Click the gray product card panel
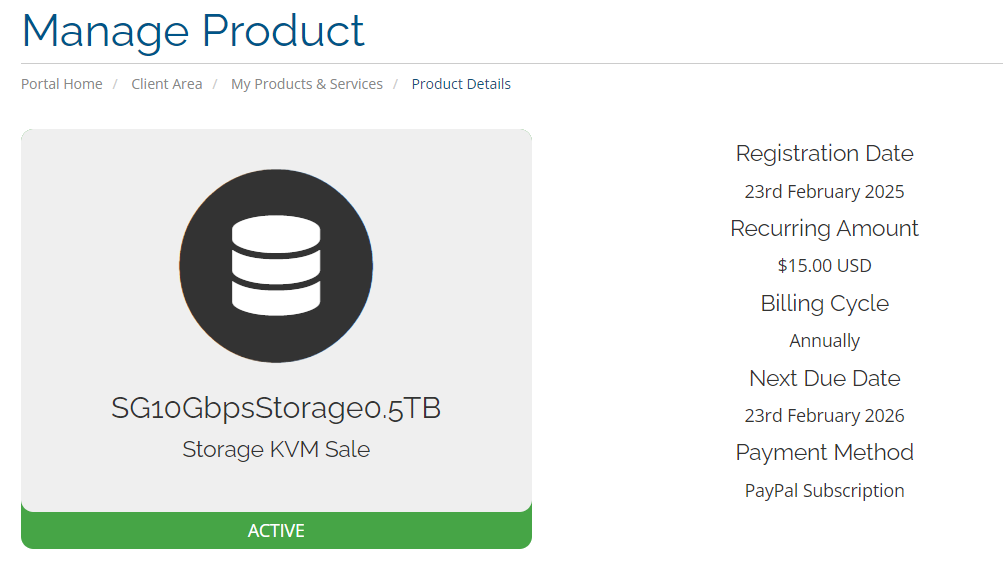Viewport: 1003px width, 566px height. click(x=276, y=320)
